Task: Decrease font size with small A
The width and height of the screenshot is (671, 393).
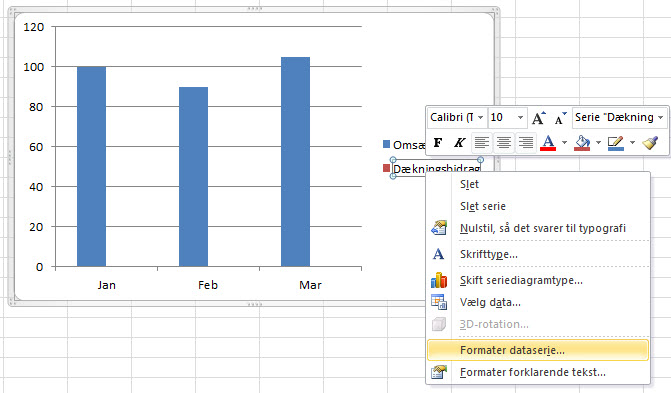Action: (560, 117)
